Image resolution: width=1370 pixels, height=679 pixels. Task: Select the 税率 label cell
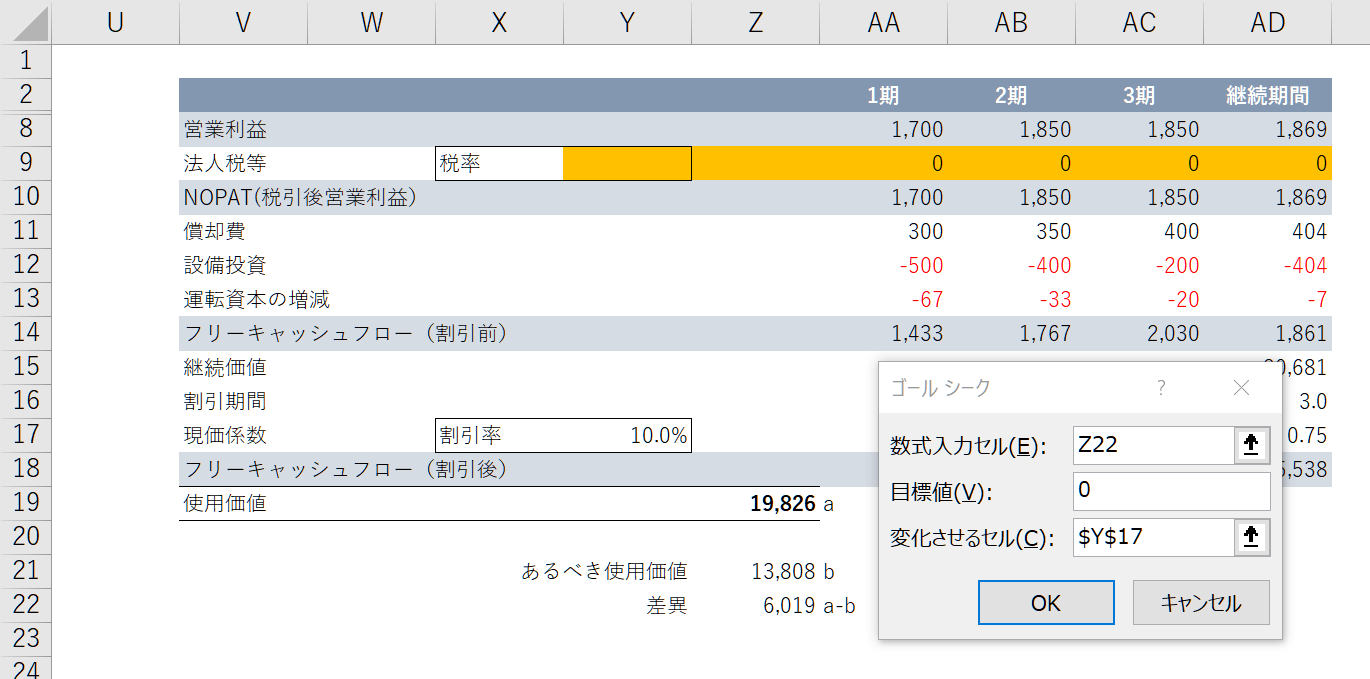point(498,162)
